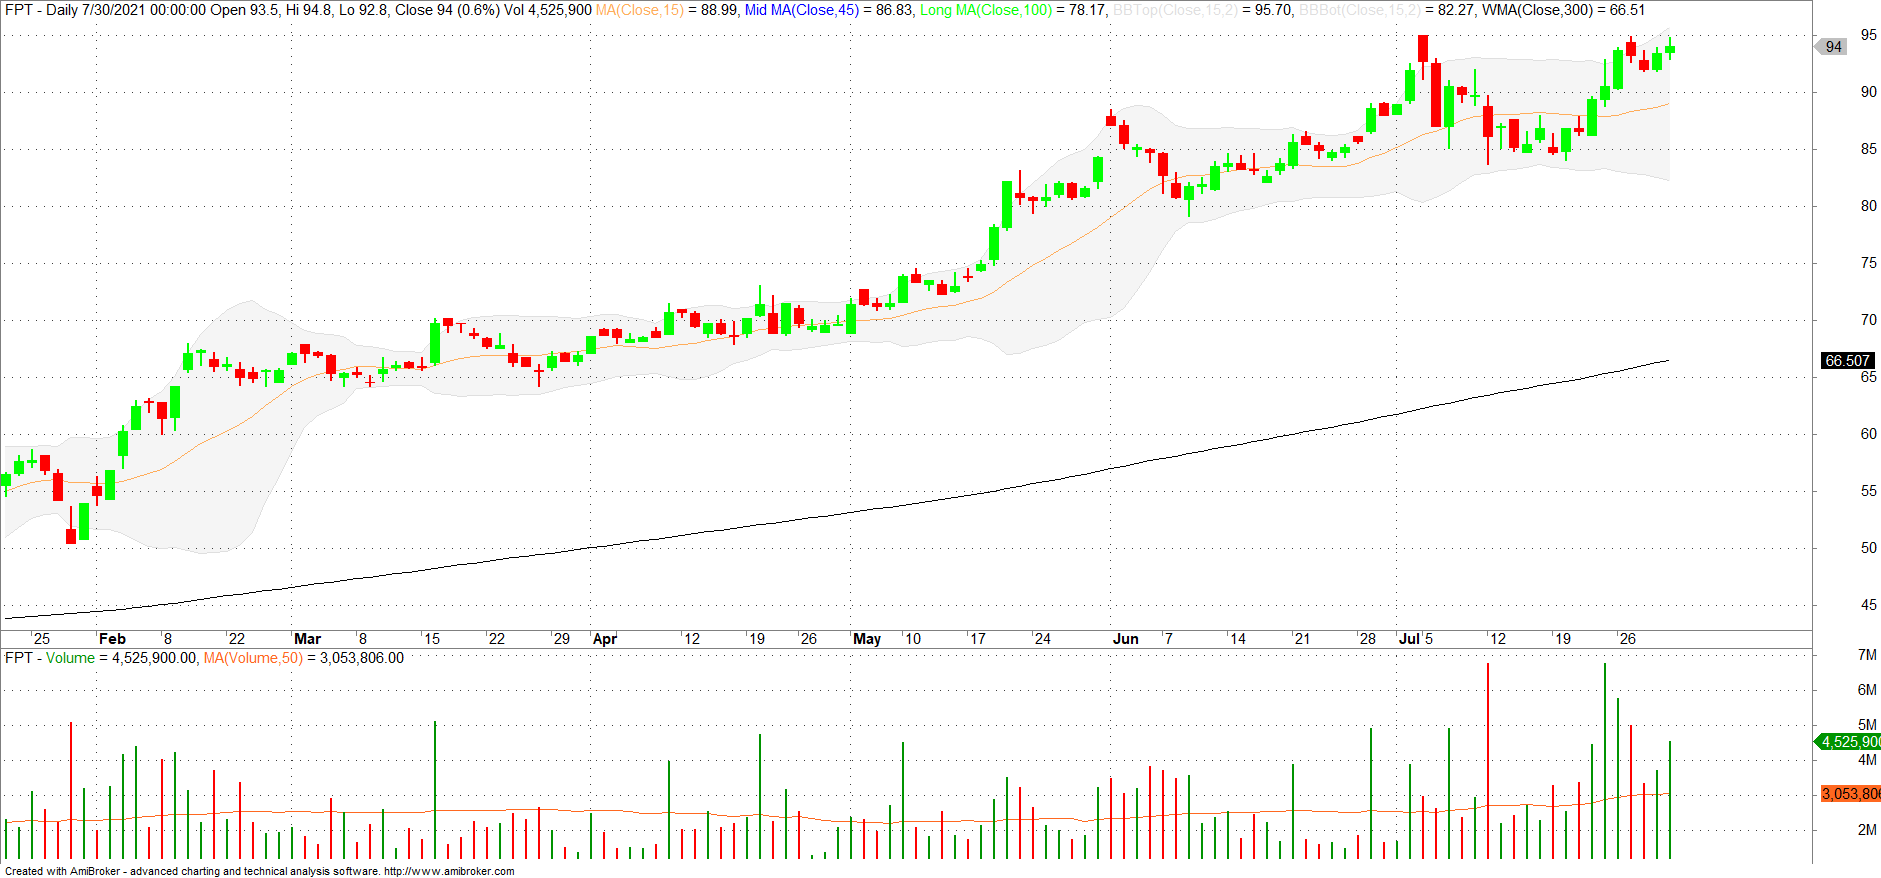This screenshot has width=1881, height=878.
Task: Click the May month marker on date axis
Action: click(x=866, y=639)
